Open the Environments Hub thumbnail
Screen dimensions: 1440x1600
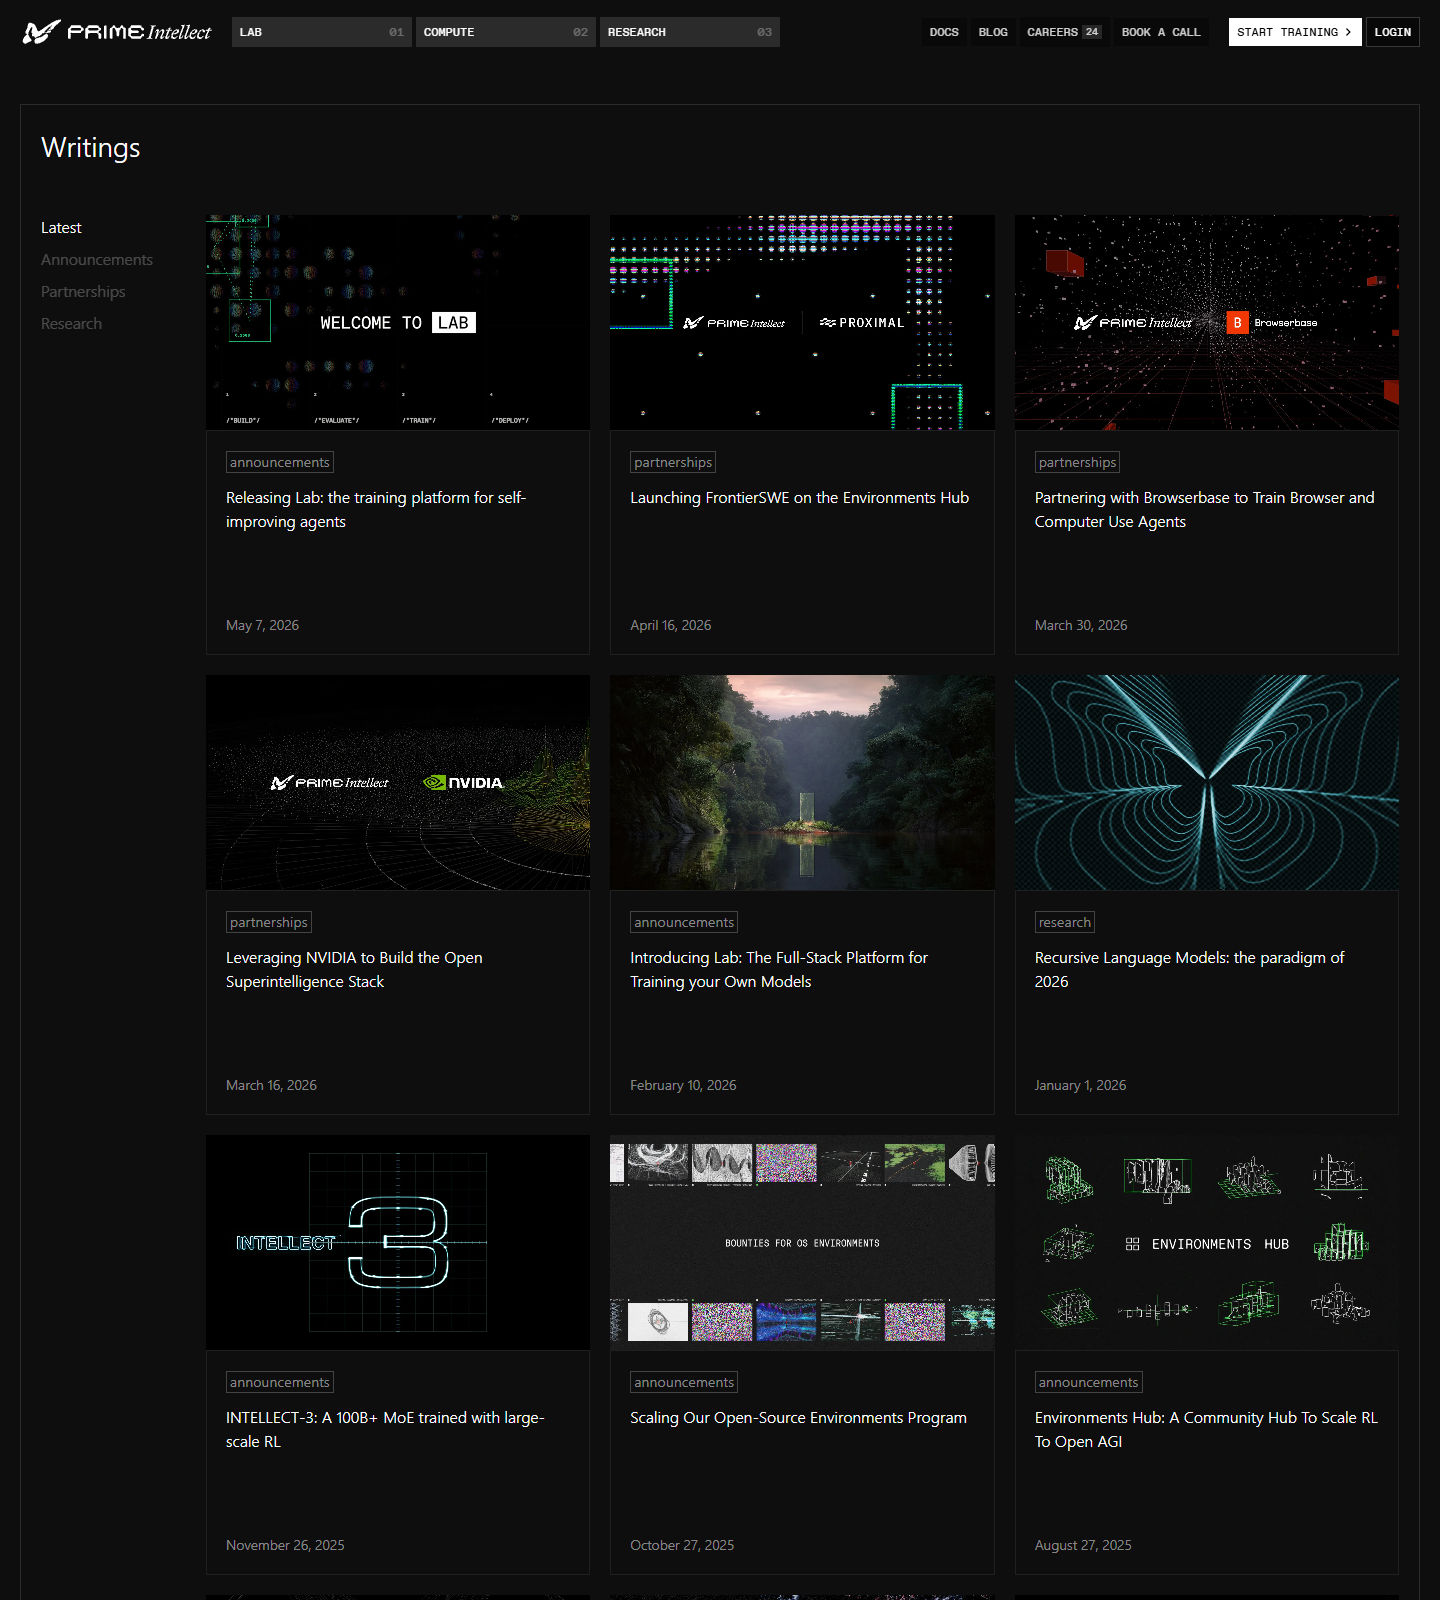1206,1242
